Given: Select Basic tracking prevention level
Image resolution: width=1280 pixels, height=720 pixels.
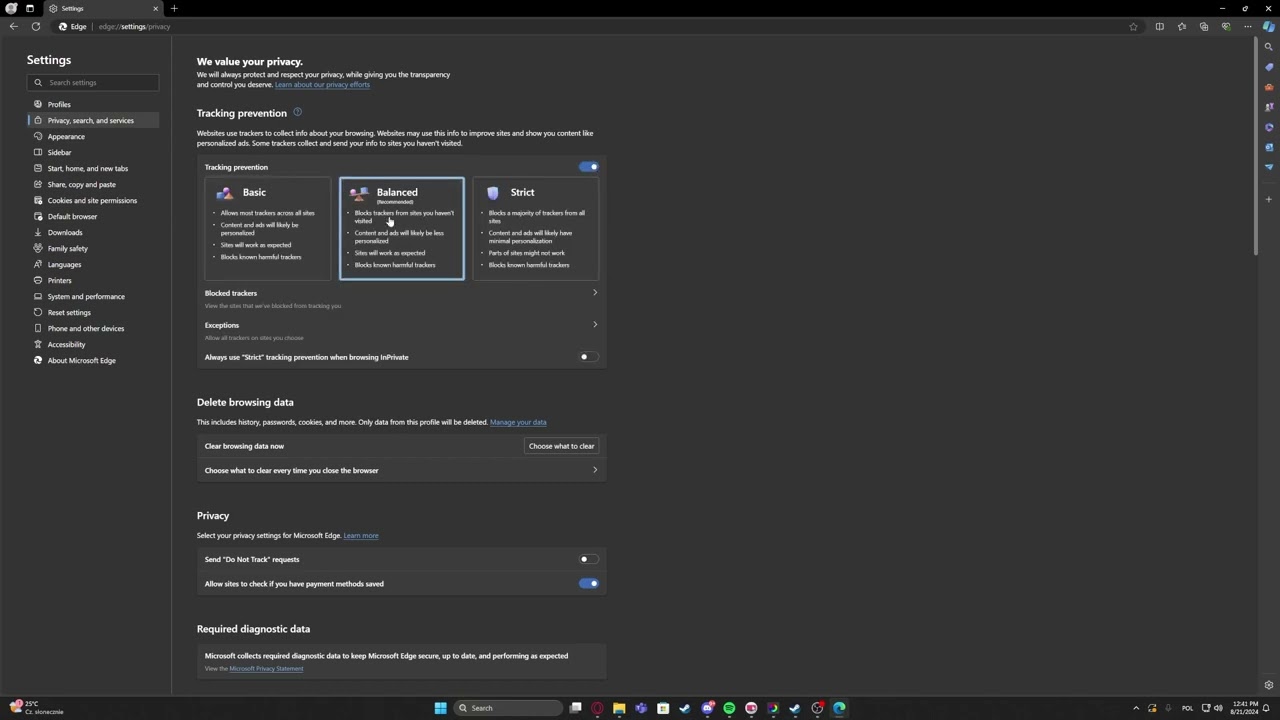Looking at the screenshot, I should click(x=268, y=229).
